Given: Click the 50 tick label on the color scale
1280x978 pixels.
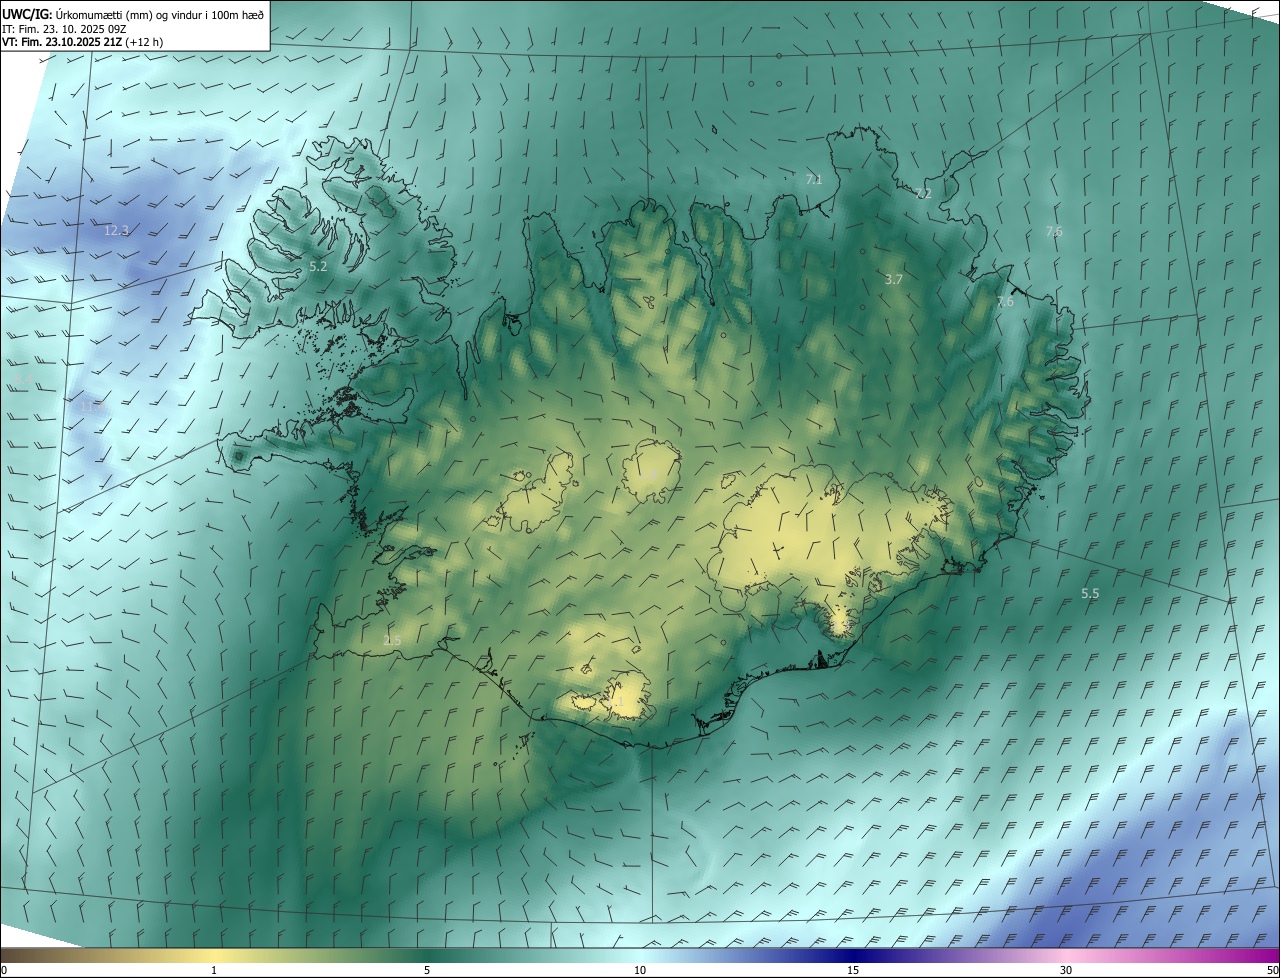Looking at the screenshot, I should point(1272,971).
